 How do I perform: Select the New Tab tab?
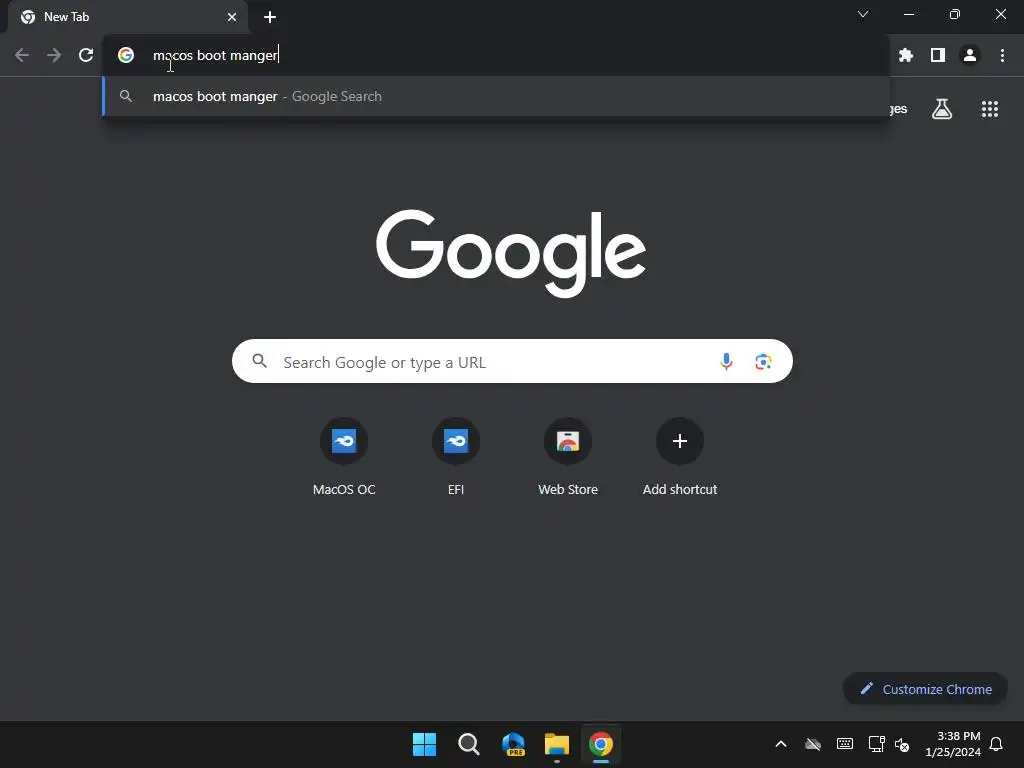click(127, 17)
